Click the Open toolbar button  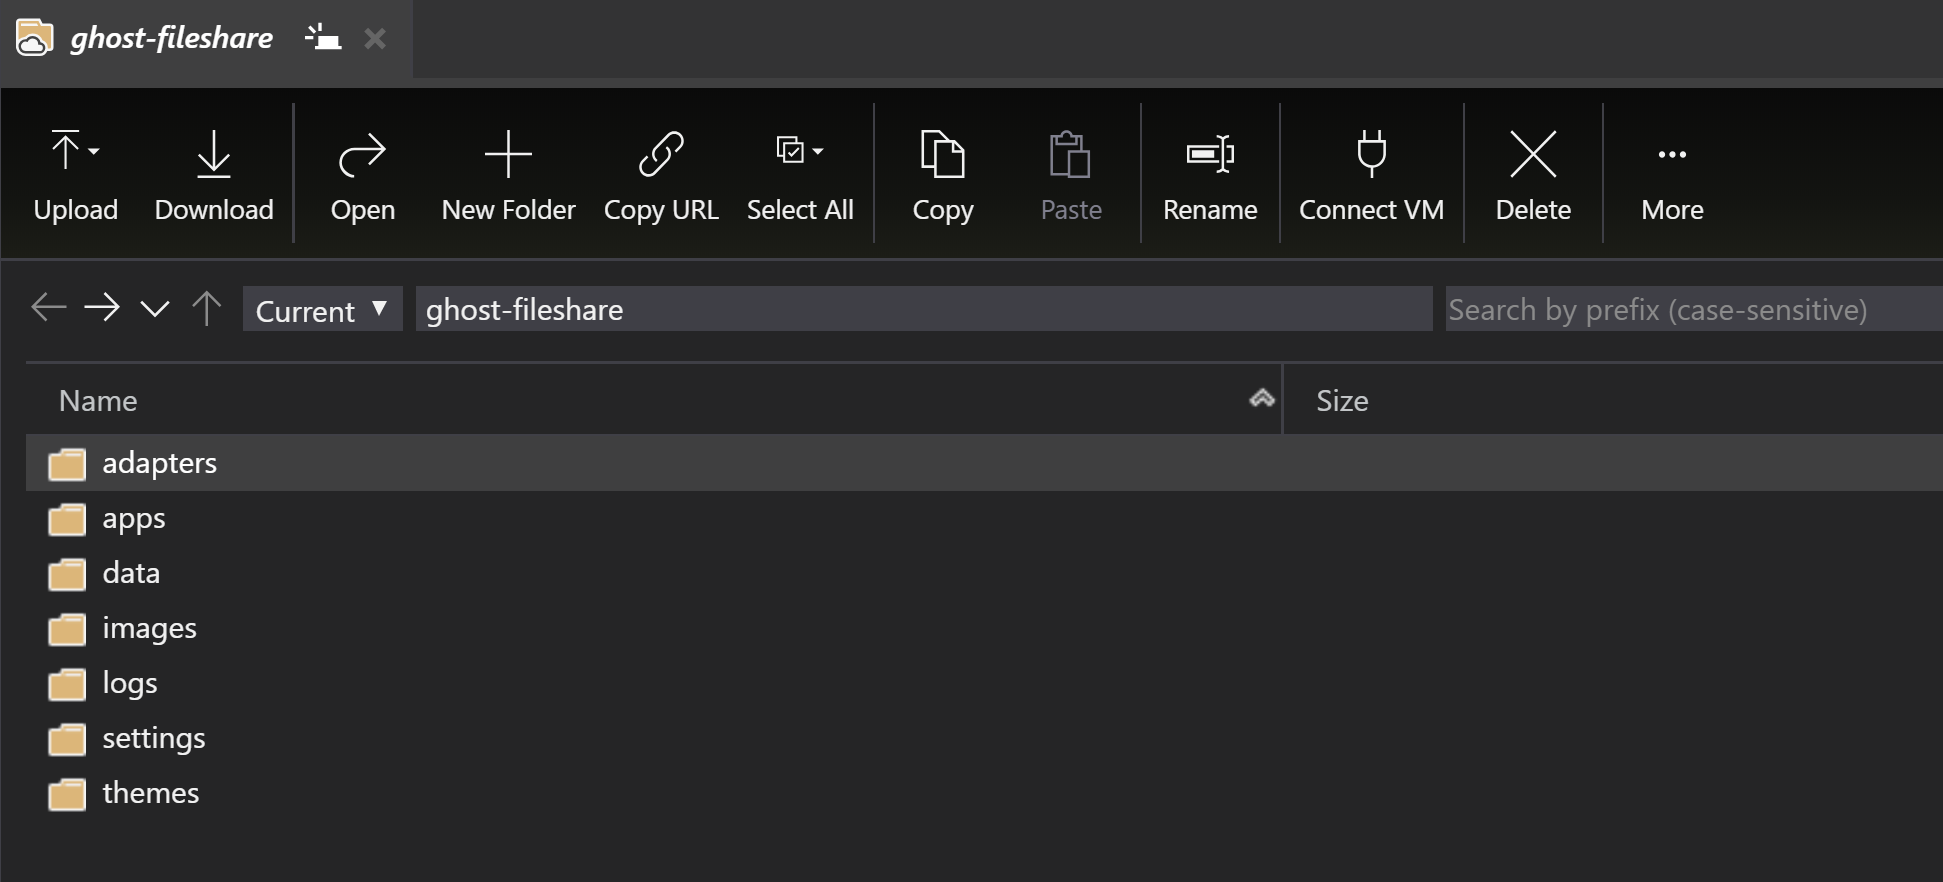click(x=362, y=175)
